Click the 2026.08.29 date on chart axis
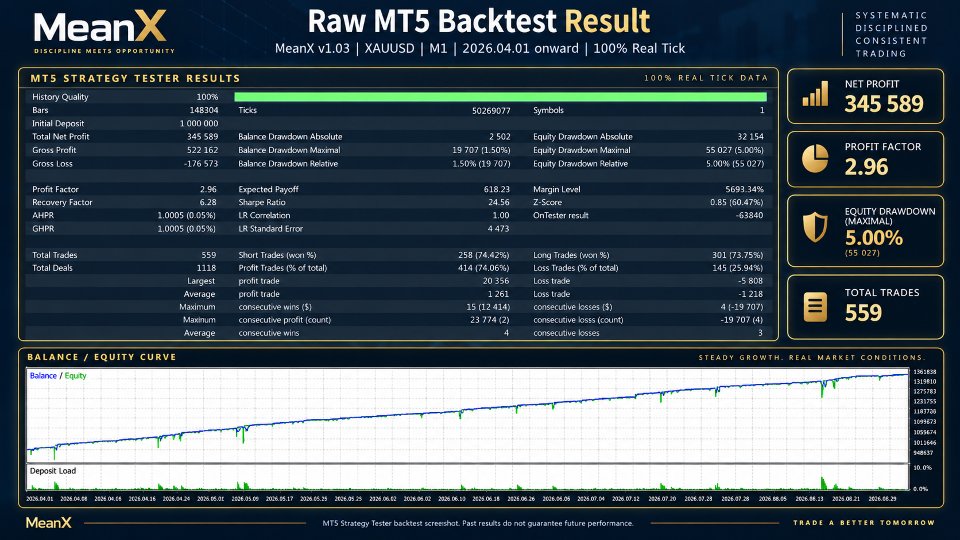Image resolution: width=960 pixels, height=540 pixels. [882, 499]
